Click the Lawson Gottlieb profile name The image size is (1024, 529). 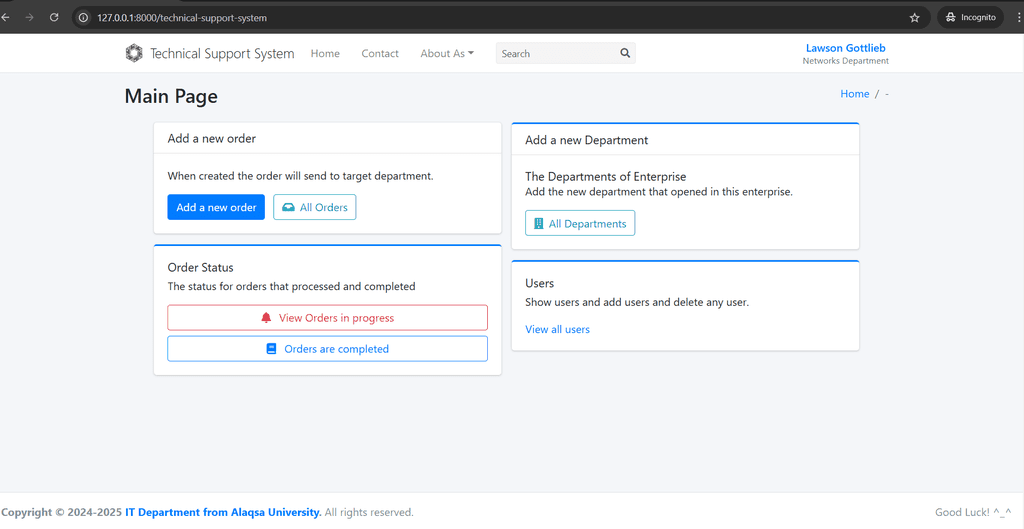846,48
